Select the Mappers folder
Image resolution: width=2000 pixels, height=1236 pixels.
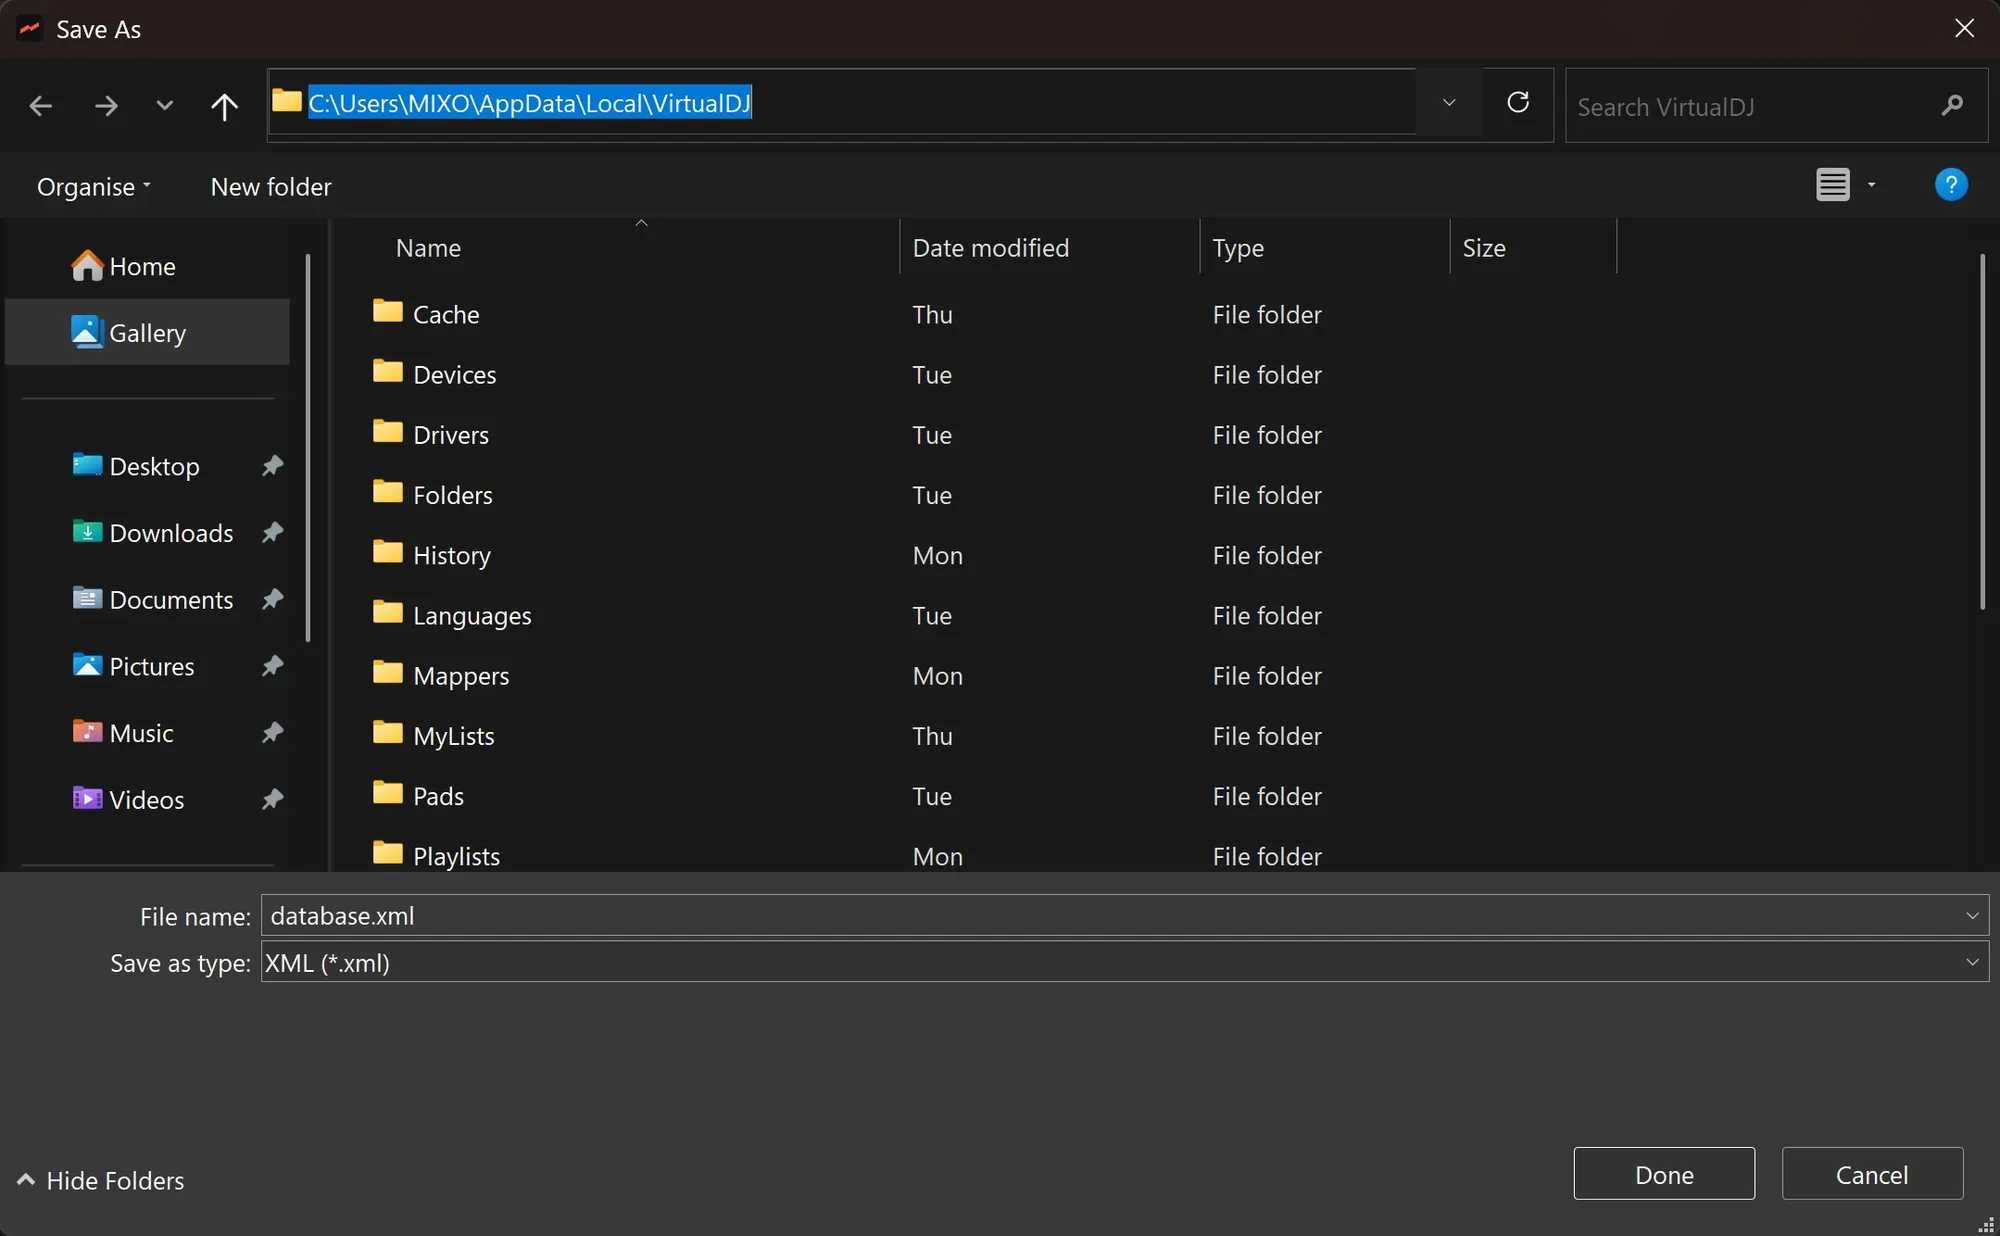click(461, 676)
